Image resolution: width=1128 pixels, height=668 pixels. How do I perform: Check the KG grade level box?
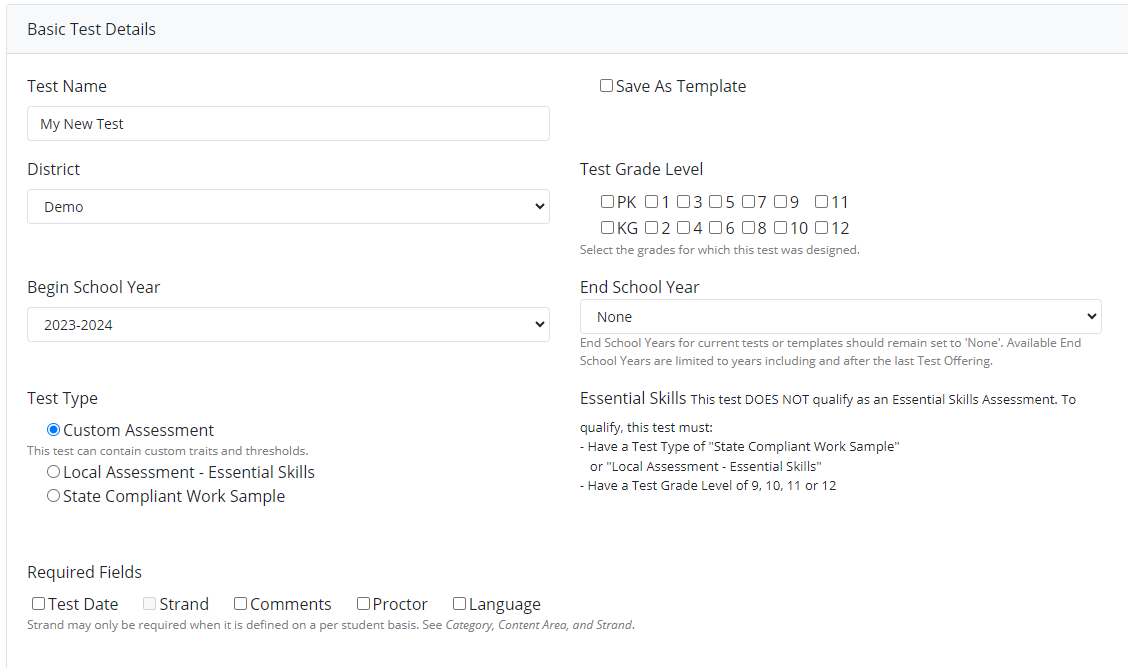(x=608, y=228)
